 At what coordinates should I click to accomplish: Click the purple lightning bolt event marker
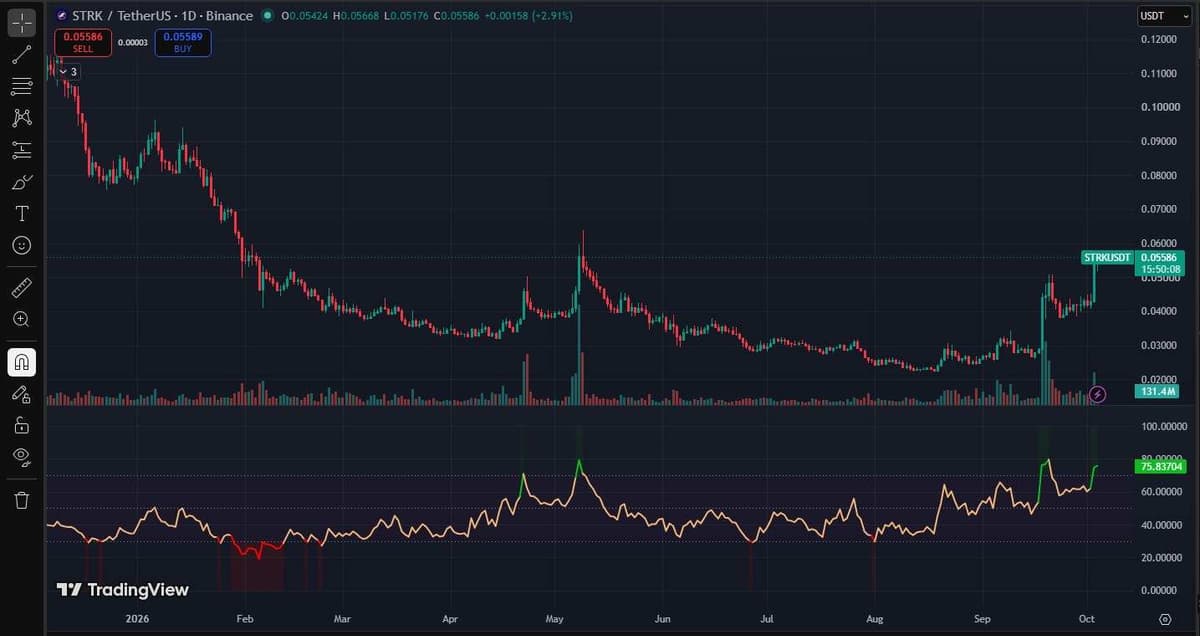(x=1098, y=394)
